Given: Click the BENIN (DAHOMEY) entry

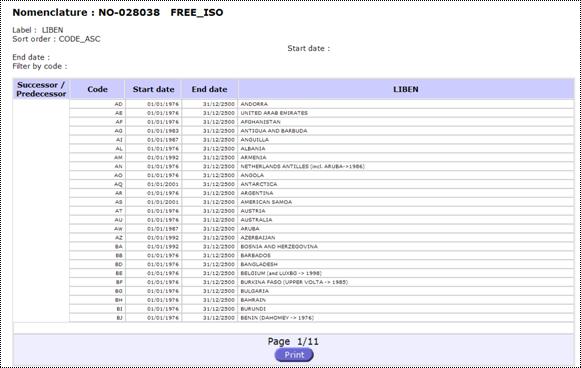Looking at the screenshot, I should click(x=277, y=318).
